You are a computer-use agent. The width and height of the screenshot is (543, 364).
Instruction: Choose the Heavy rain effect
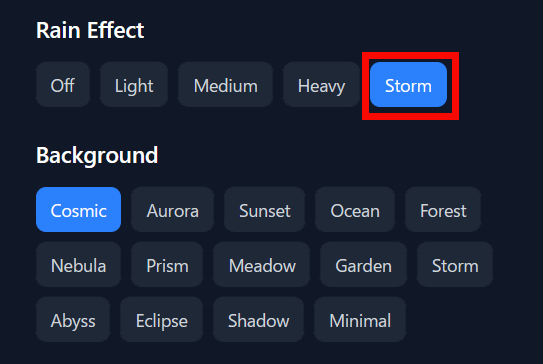pyautogui.click(x=321, y=85)
